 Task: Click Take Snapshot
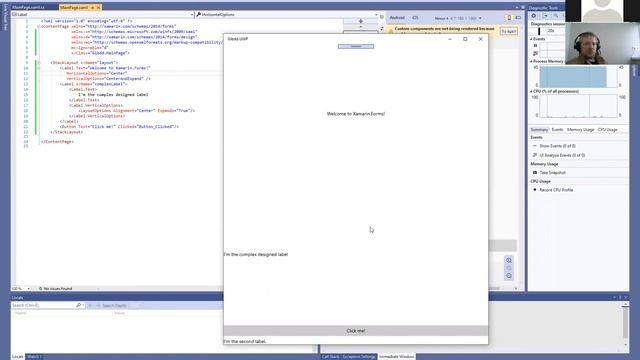(x=552, y=173)
